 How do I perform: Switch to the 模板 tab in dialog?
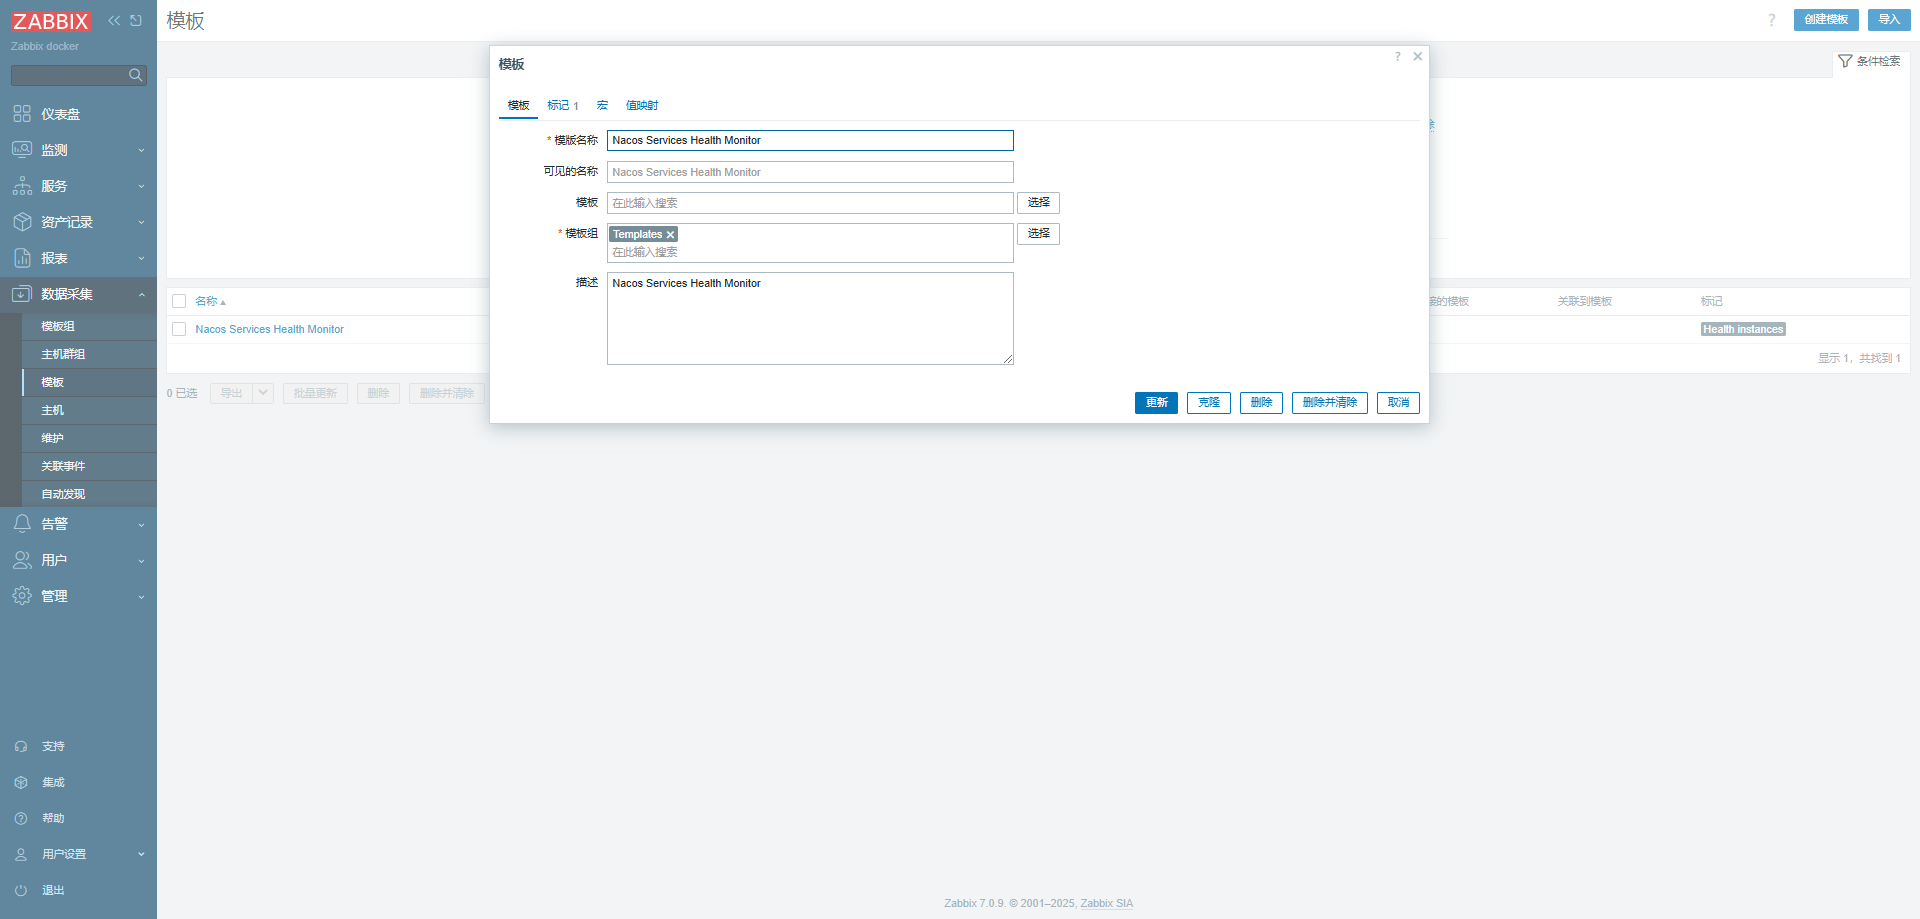coord(518,105)
